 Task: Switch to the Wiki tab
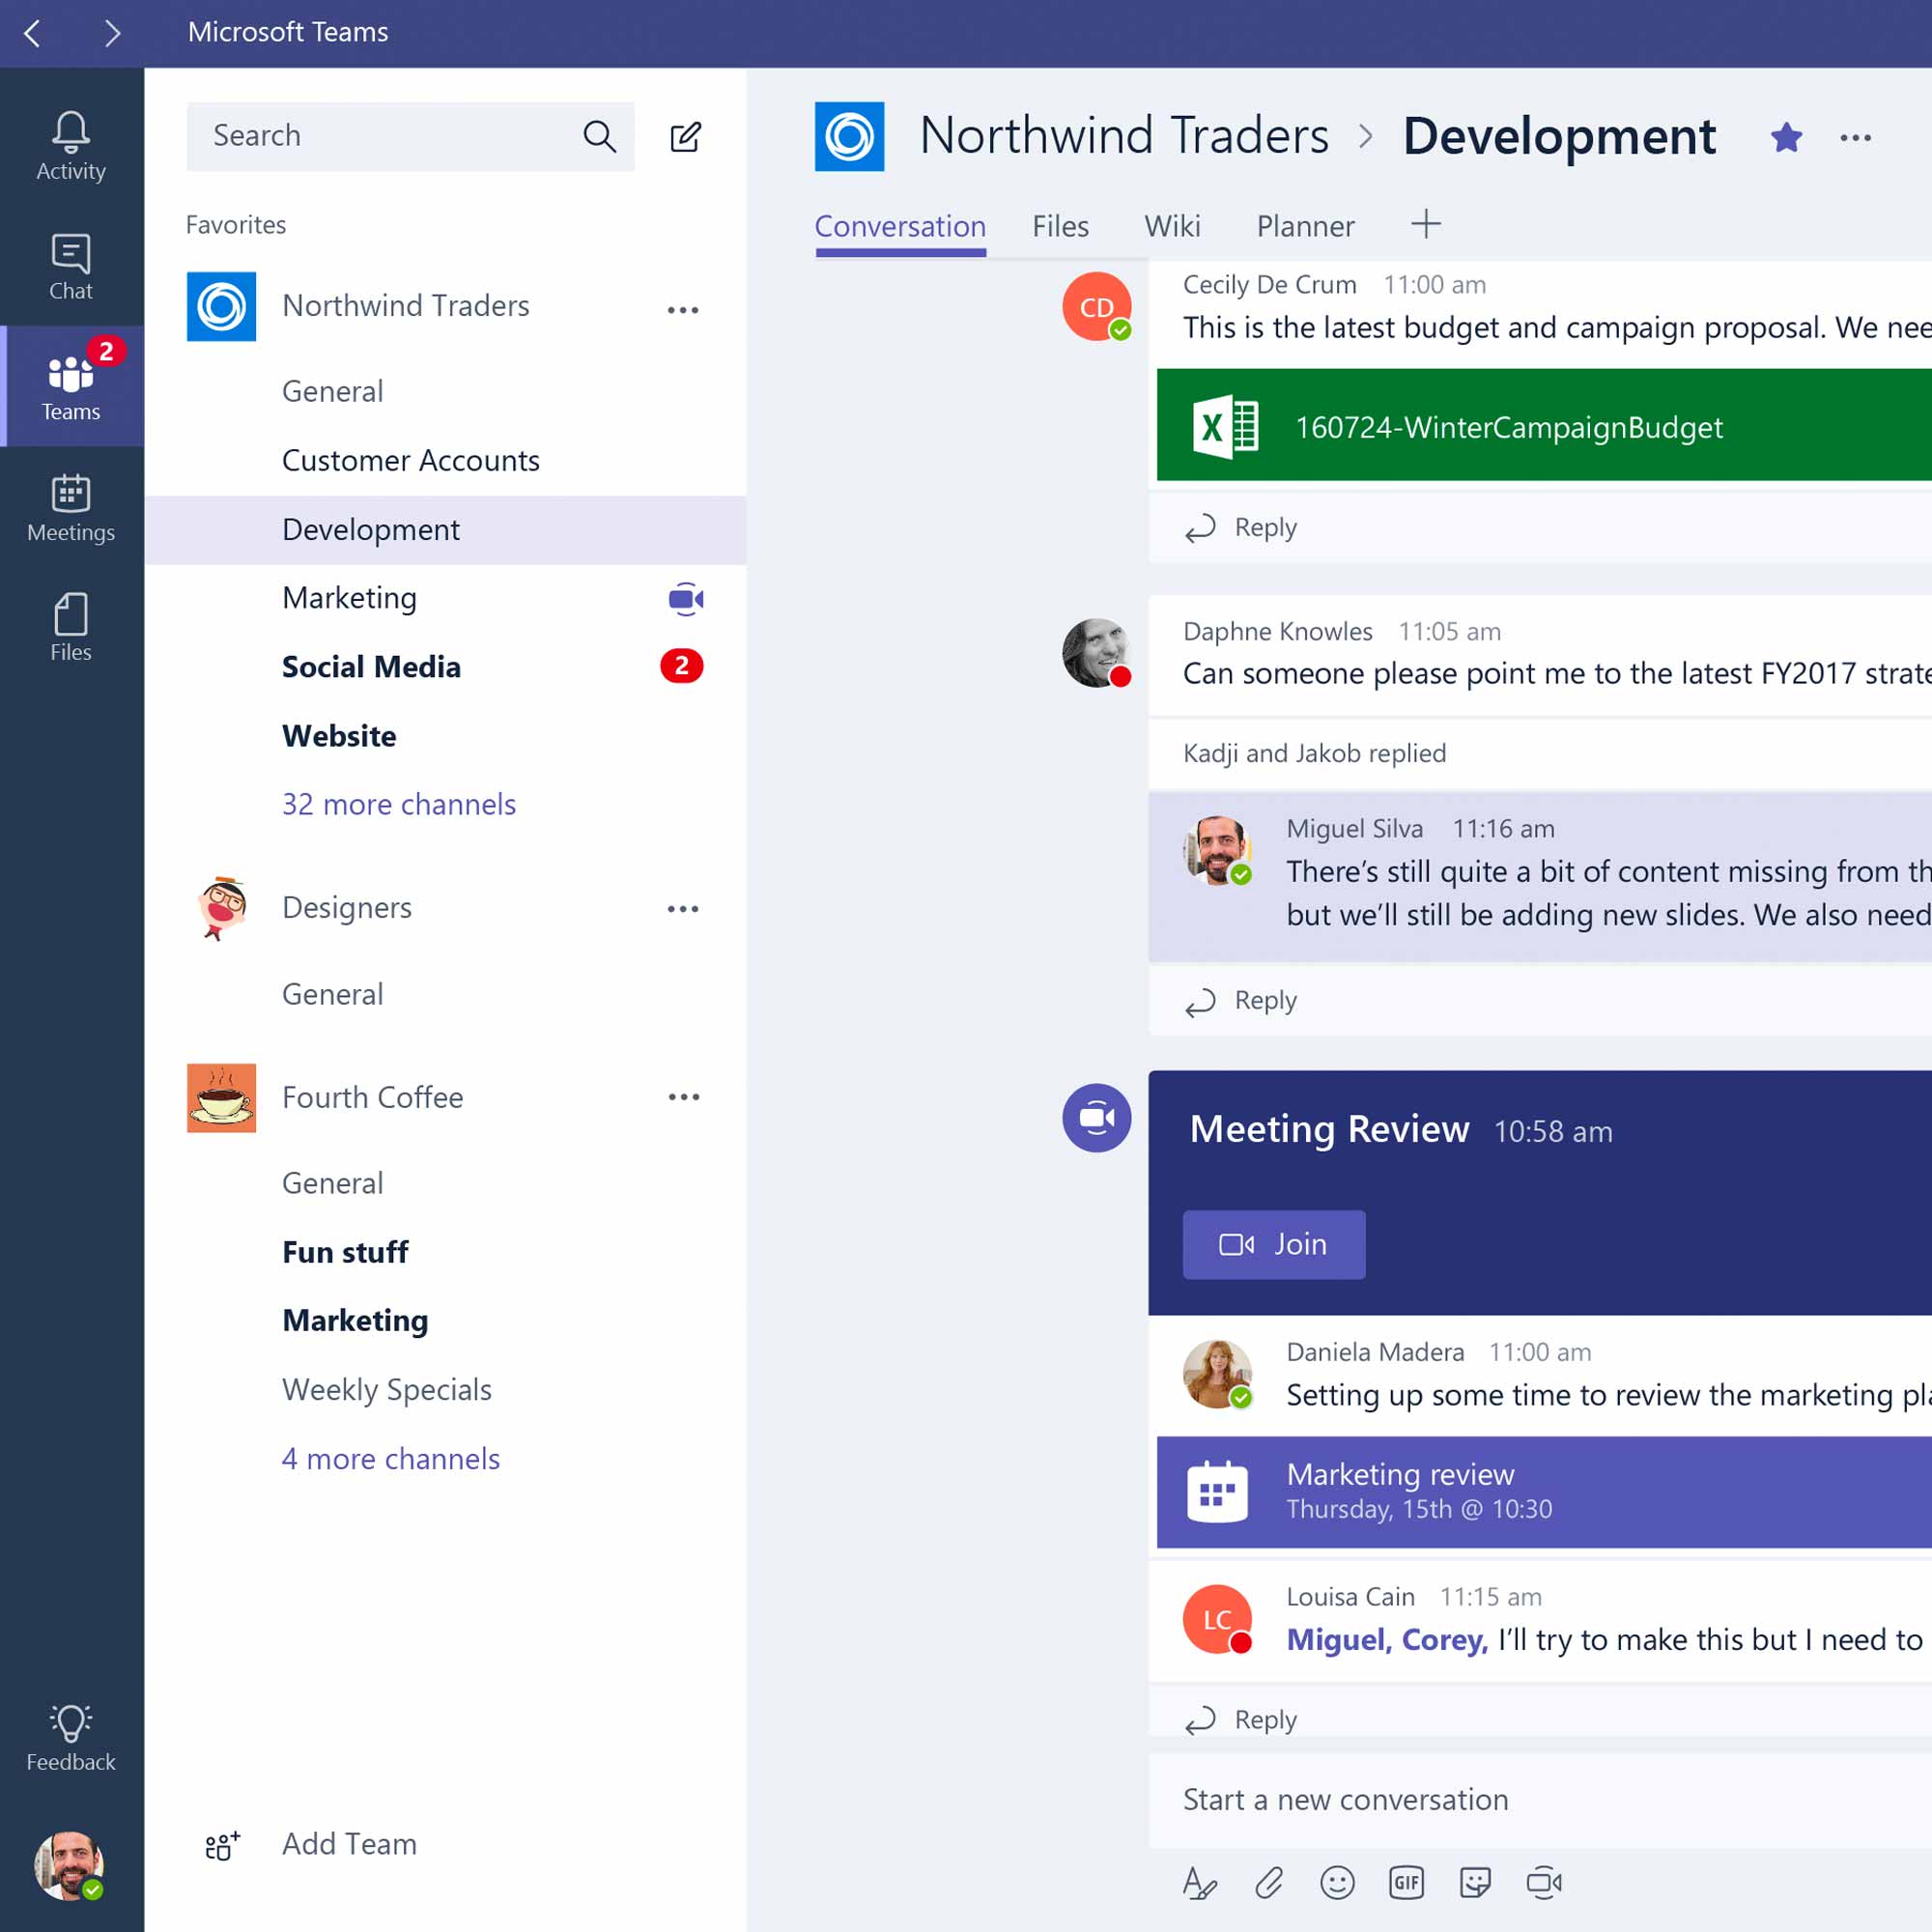click(1171, 226)
